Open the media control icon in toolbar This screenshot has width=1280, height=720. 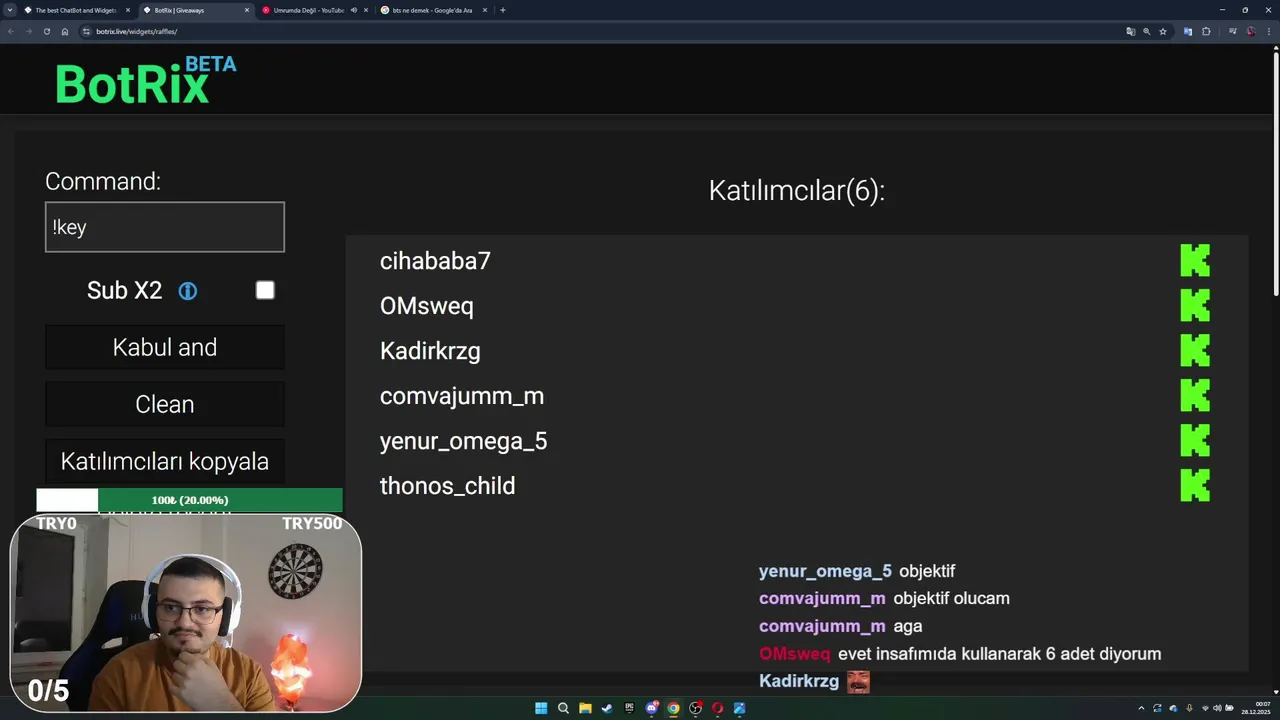point(1232,31)
